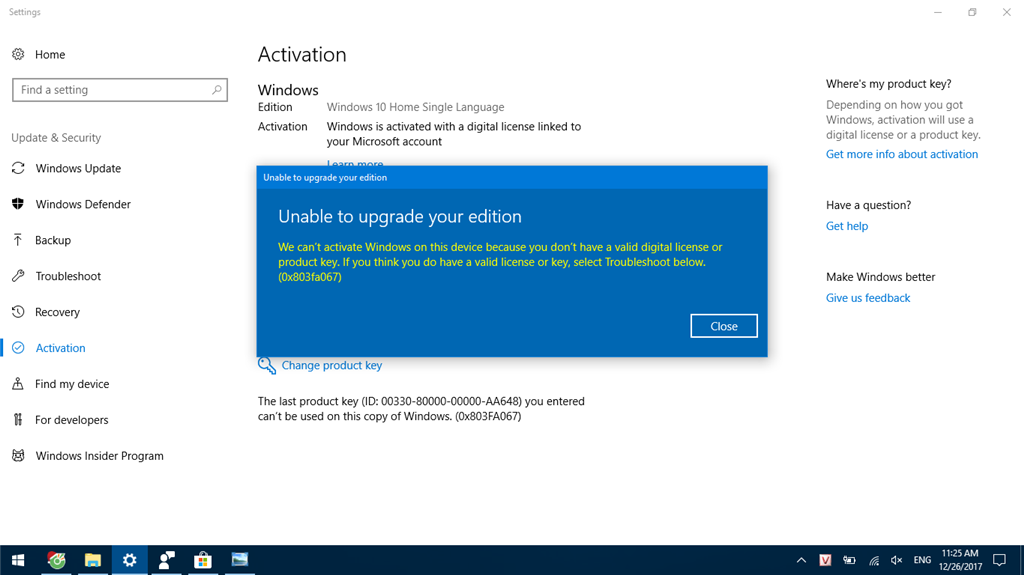This screenshot has width=1024, height=575.
Task: Close the Settings window
Action: click(1007, 12)
